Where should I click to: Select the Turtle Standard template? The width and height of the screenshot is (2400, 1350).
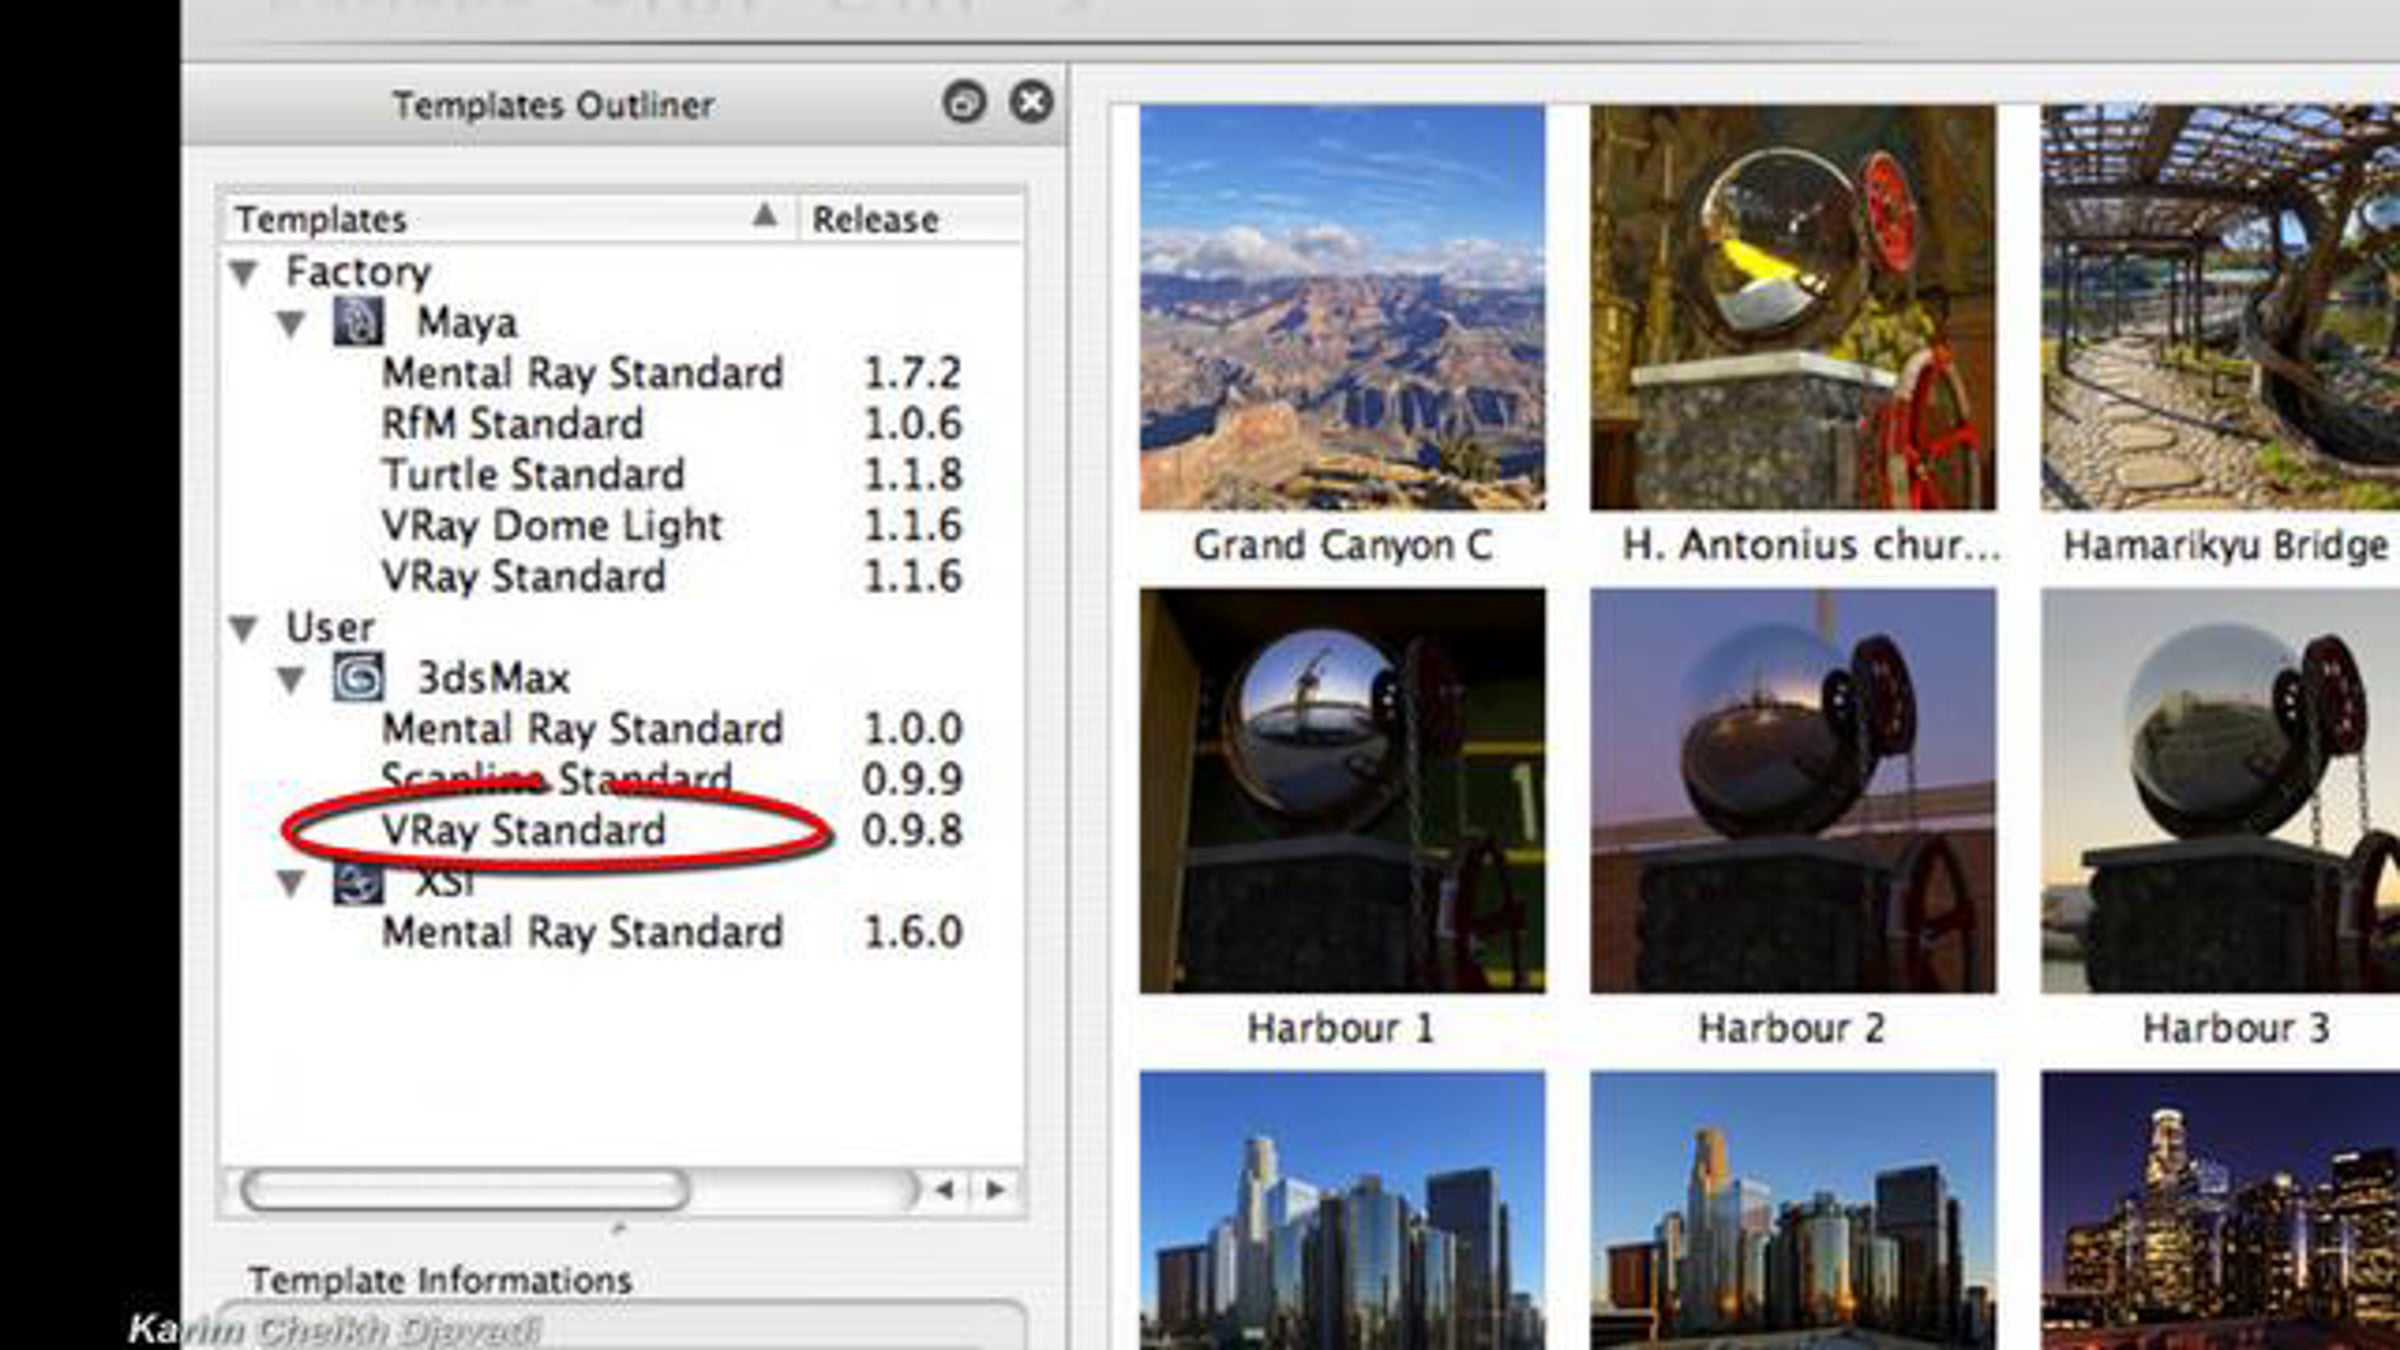pos(533,475)
